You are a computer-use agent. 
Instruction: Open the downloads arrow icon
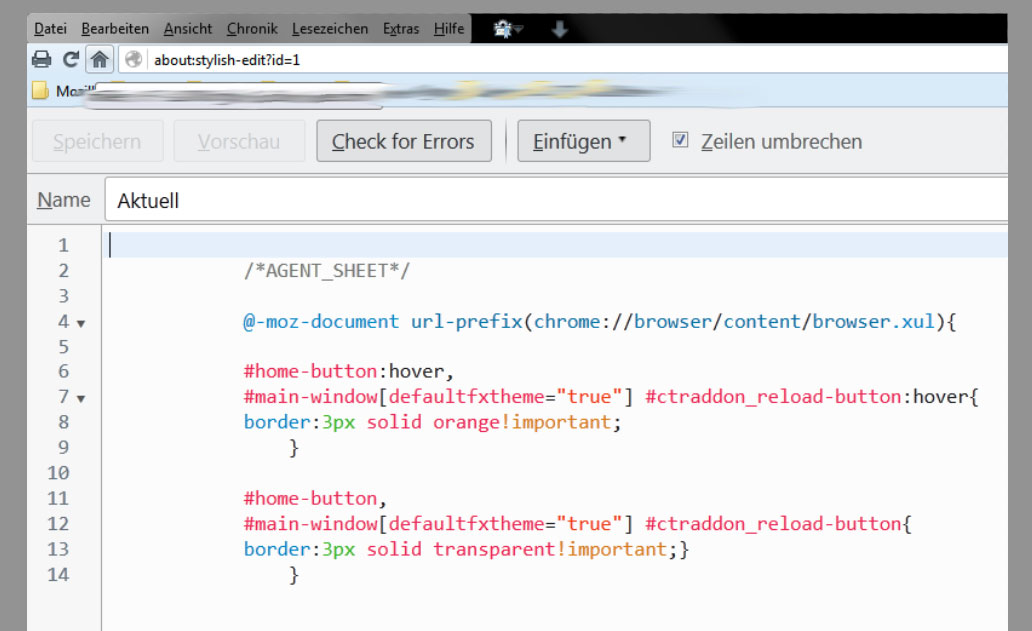559,30
